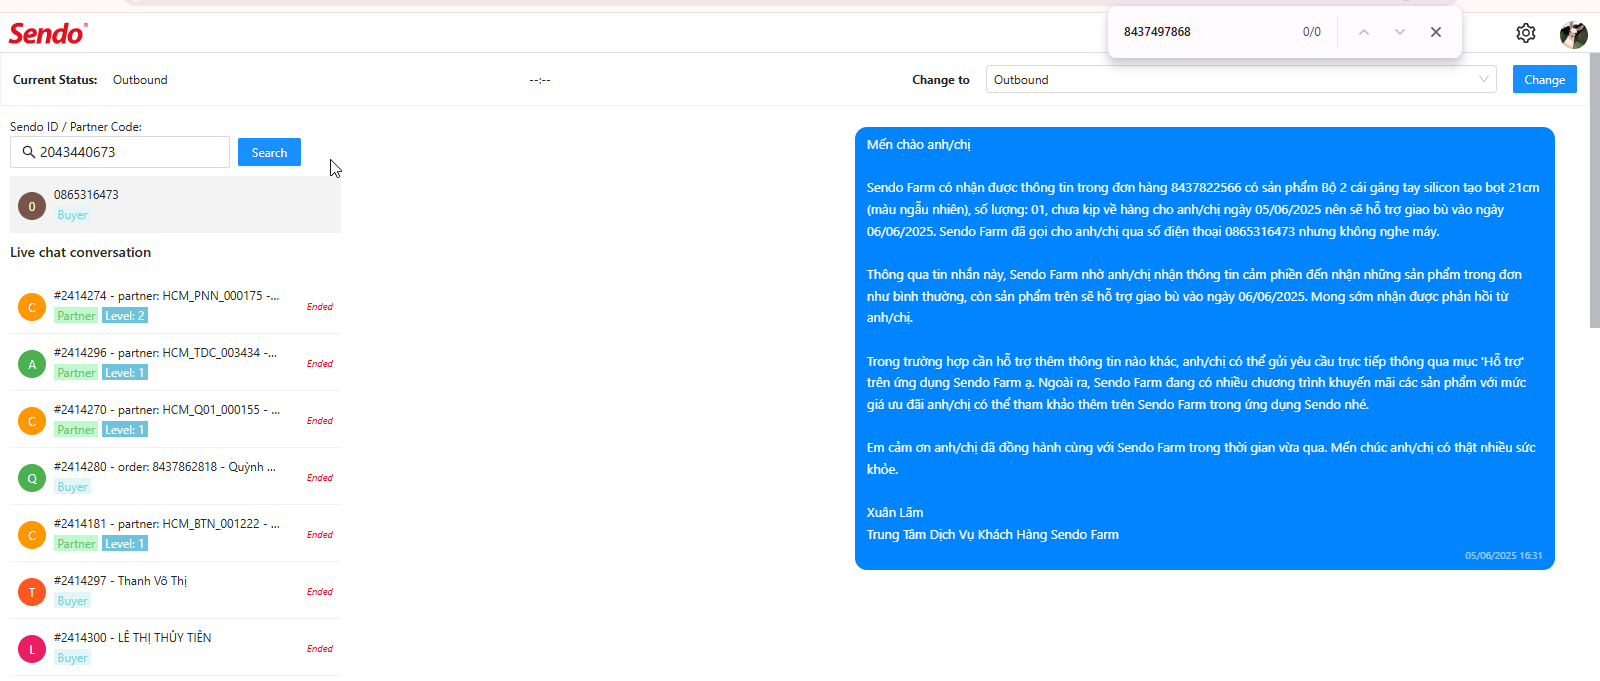Go to next find result arrow
Screen dimensions: 1600x681
pyautogui.click(x=1400, y=32)
